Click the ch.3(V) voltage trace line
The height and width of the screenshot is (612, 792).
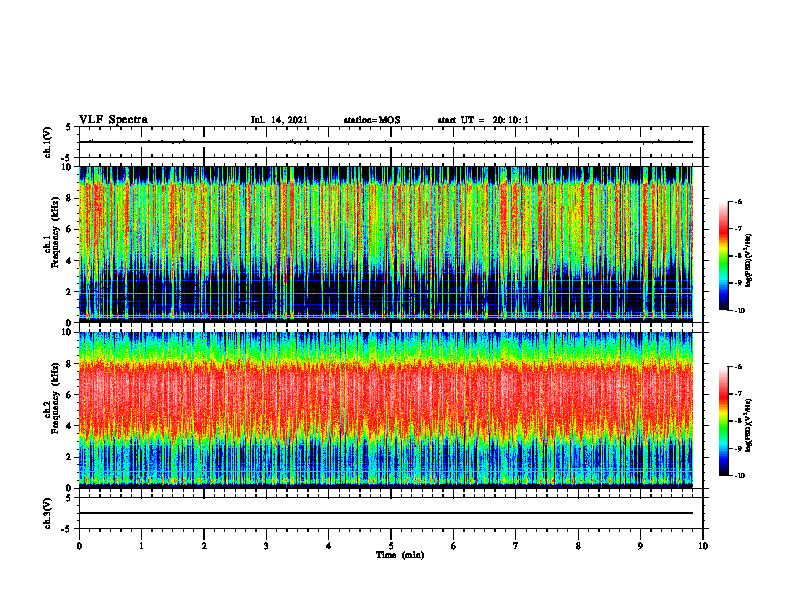(x=386, y=513)
